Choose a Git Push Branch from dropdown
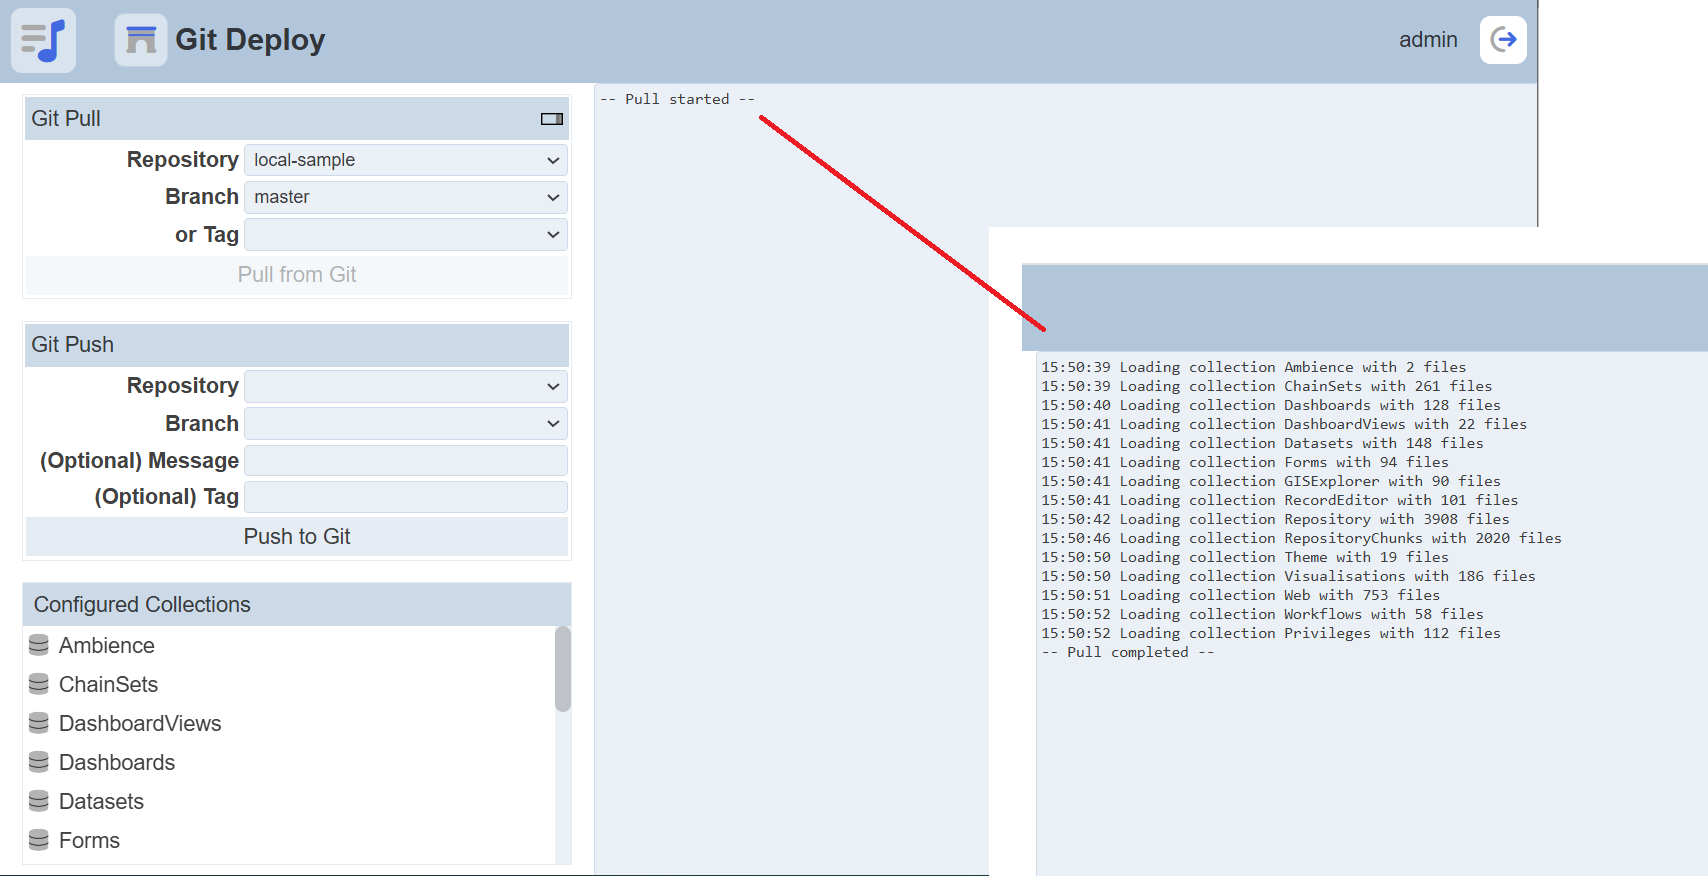The width and height of the screenshot is (1708, 876). [x=405, y=424]
